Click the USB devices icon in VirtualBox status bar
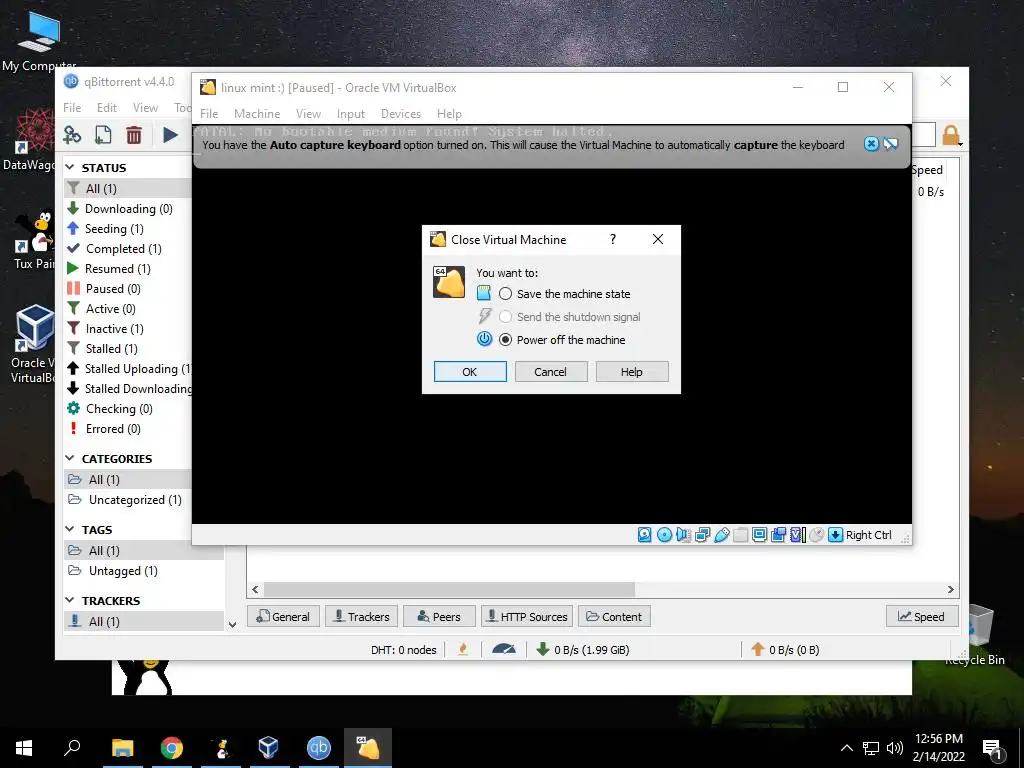This screenshot has height=768, width=1024. [x=722, y=535]
